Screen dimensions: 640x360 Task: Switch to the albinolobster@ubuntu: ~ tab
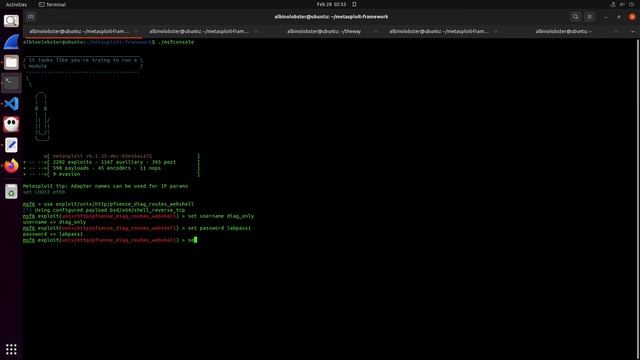point(563,31)
